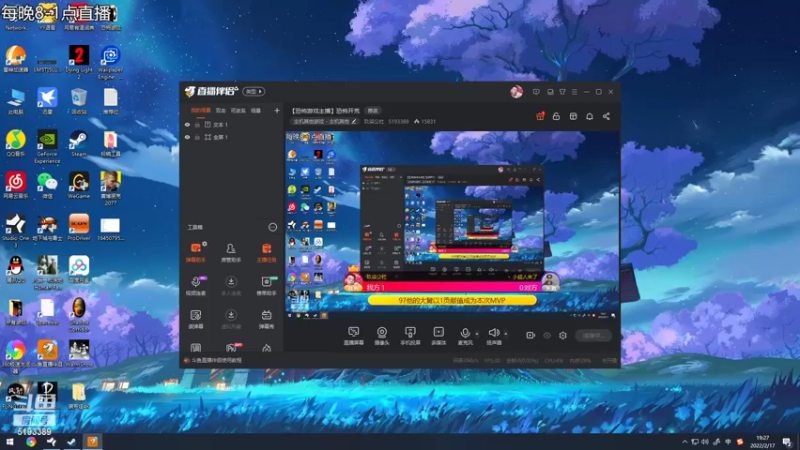Add a new source with plus icon
This screenshot has width=800, height=450.
click(277, 110)
